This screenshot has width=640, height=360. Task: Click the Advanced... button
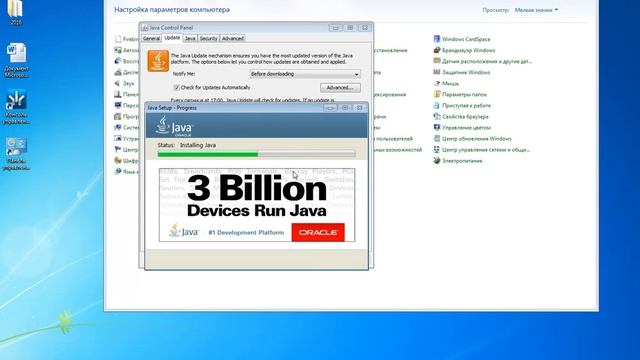tap(340, 88)
